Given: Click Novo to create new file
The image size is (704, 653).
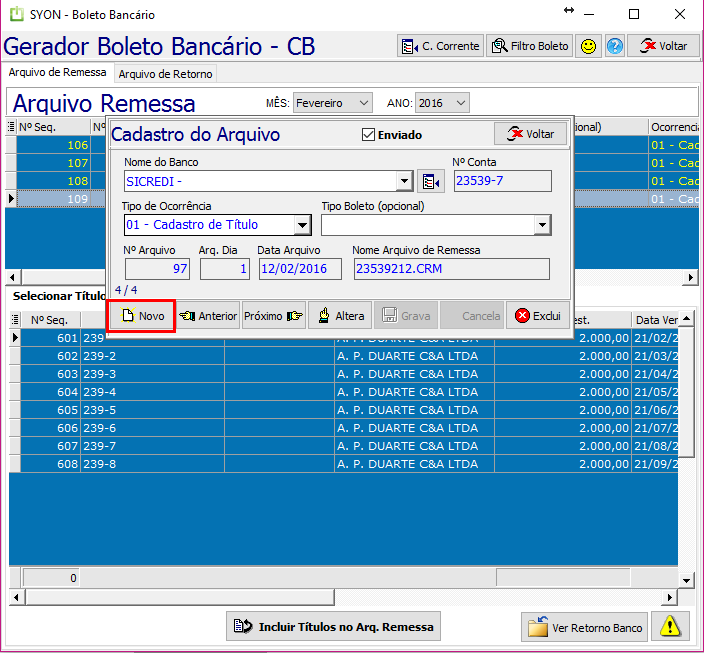Looking at the screenshot, I should coord(141,316).
